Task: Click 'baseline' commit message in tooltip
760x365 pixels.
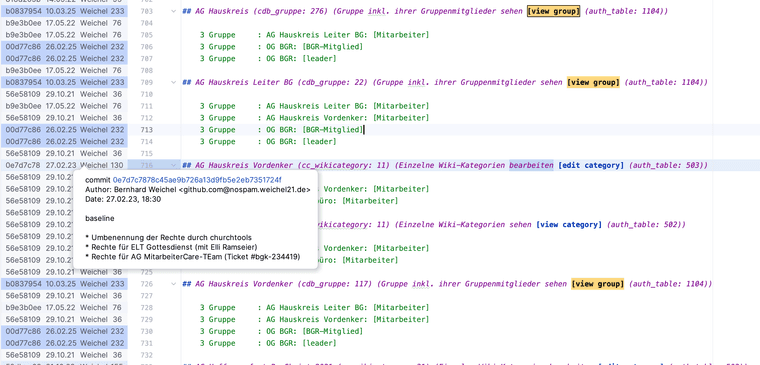Action: (x=99, y=219)
